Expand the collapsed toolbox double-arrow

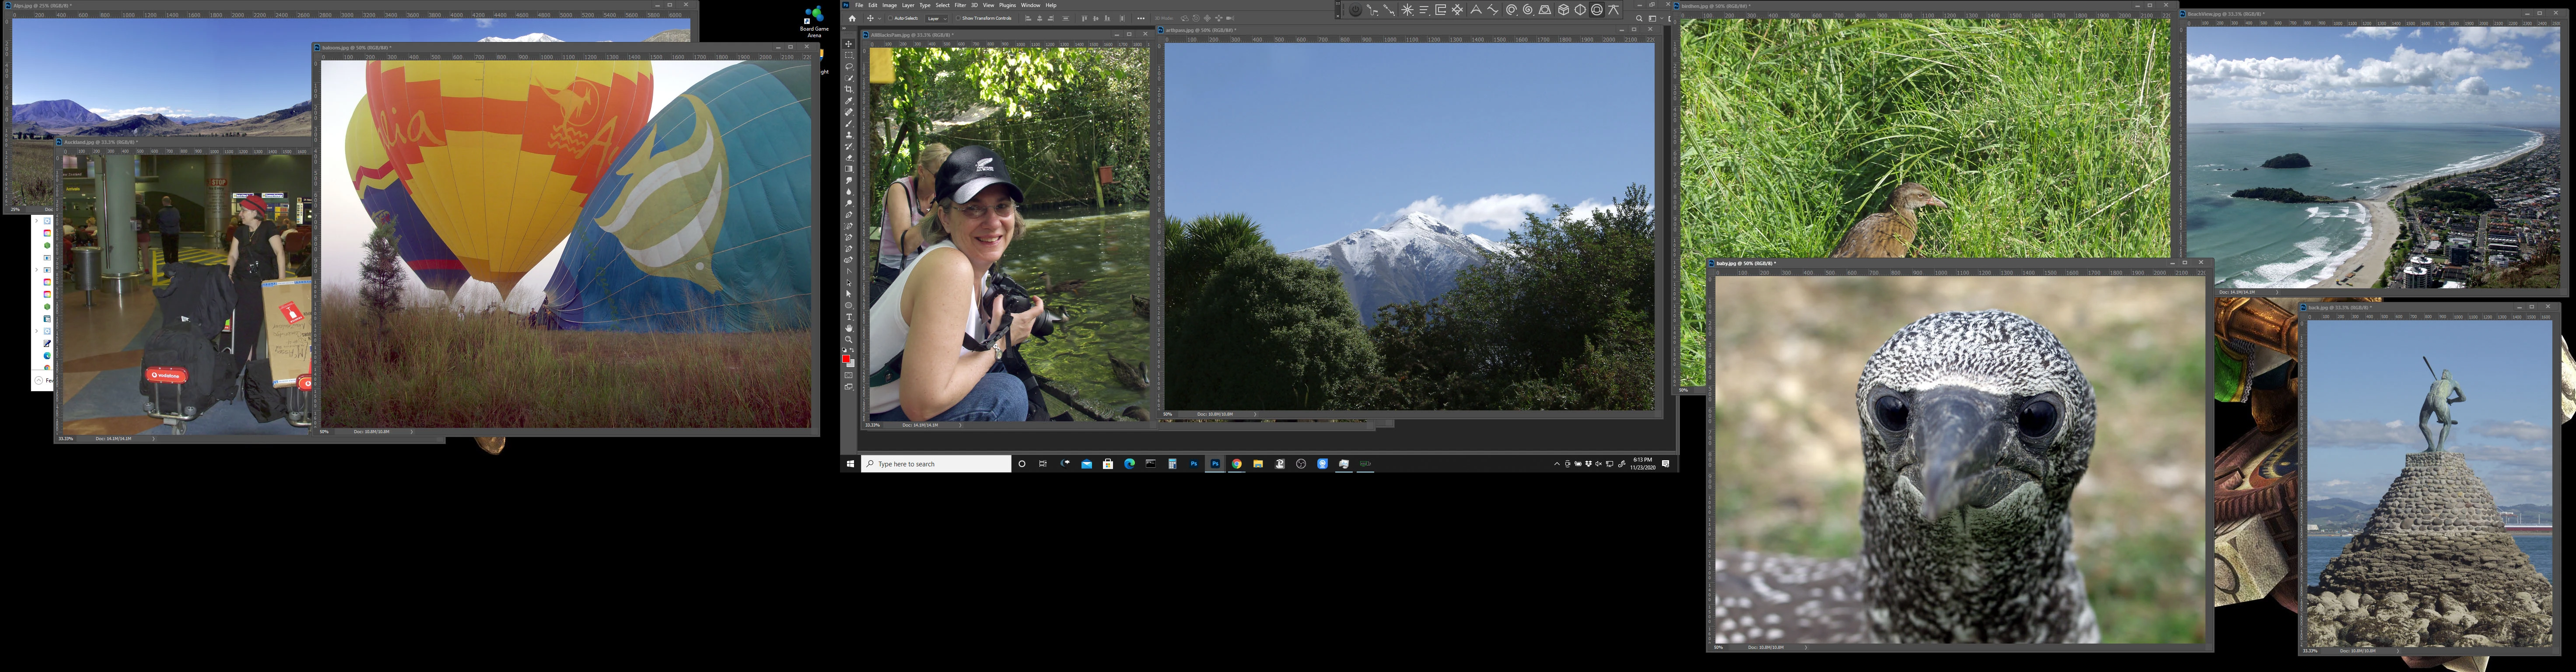[844, 28]
